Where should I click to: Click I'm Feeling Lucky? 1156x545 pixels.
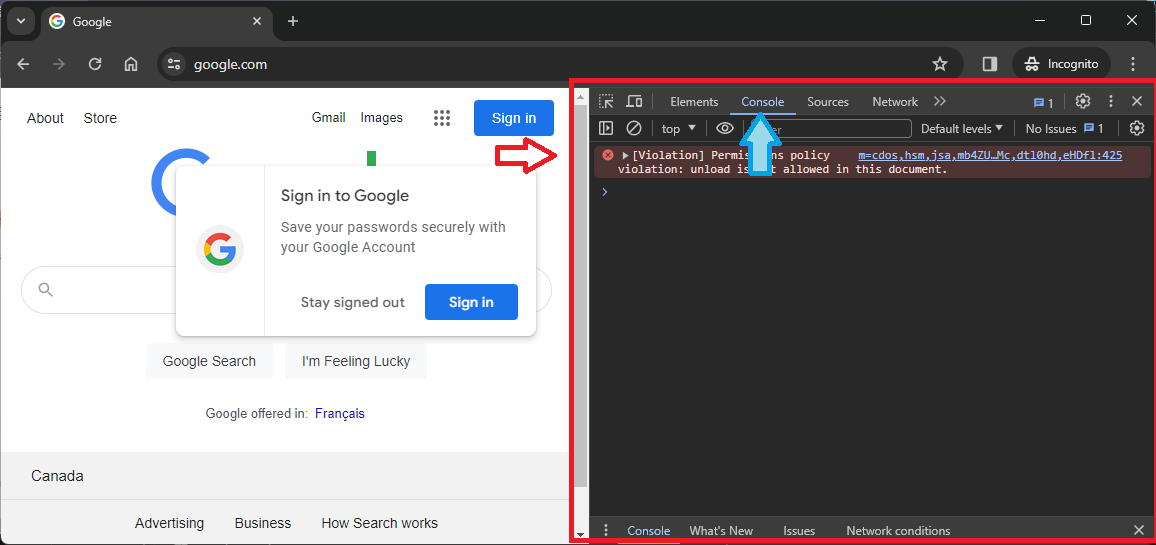356,361
